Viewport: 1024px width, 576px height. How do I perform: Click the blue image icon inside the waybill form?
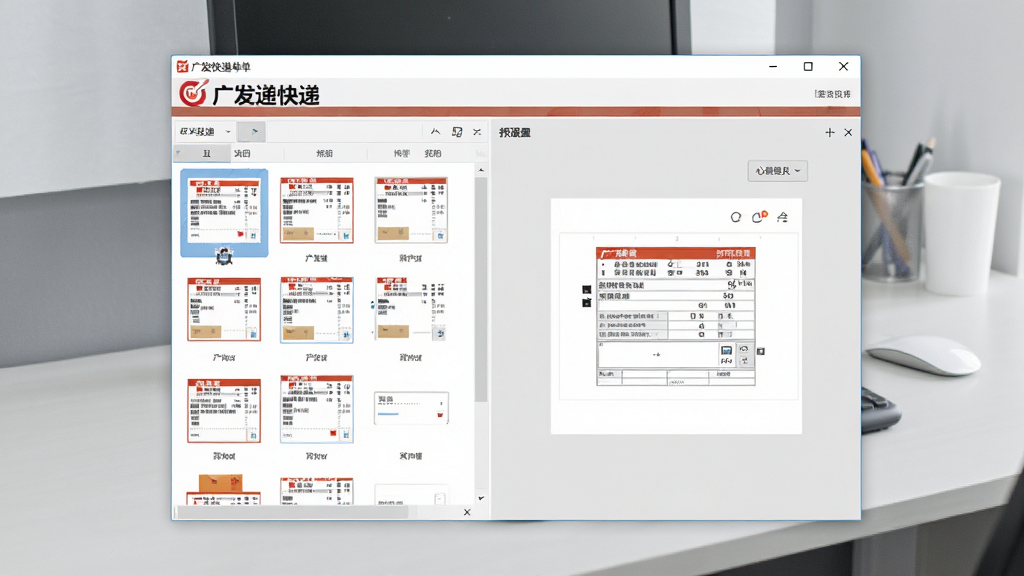click(726, 351)
